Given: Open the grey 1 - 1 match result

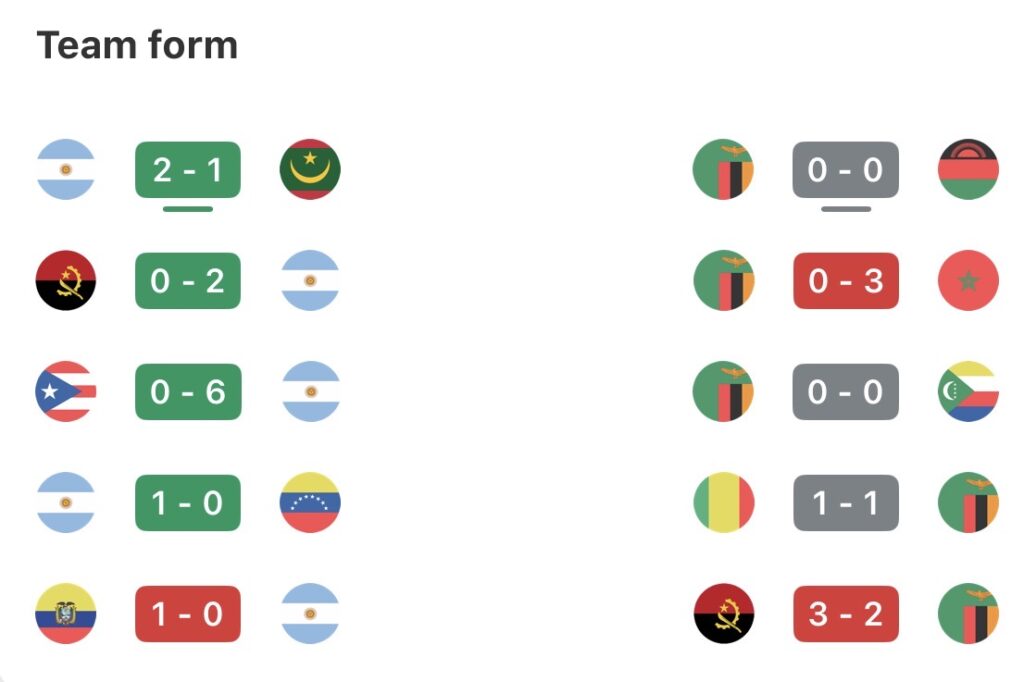Looking at the screenshot, I should (846, 502).
